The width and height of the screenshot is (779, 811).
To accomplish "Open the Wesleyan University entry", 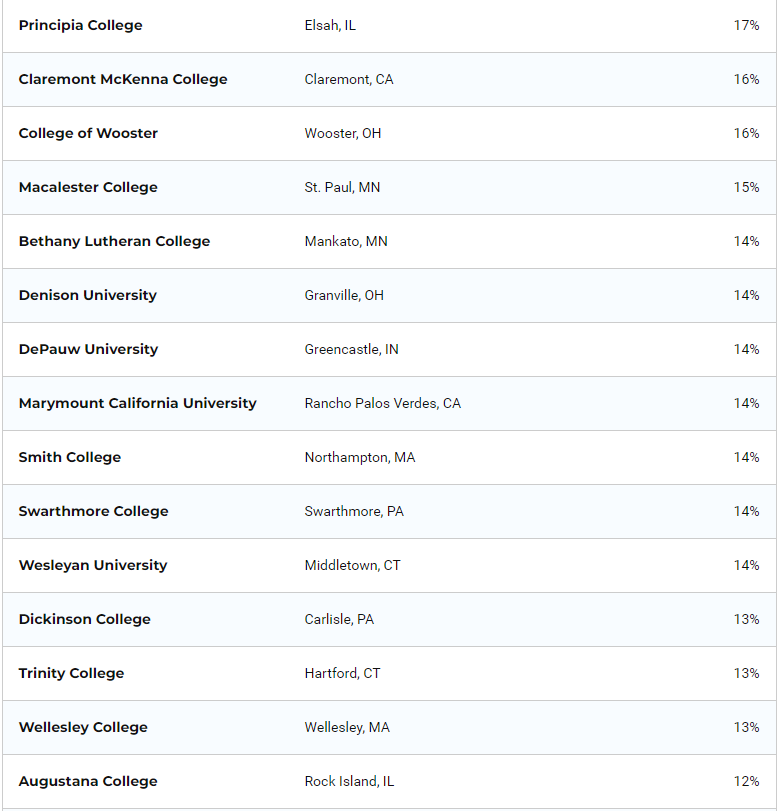I will (92, 565).
